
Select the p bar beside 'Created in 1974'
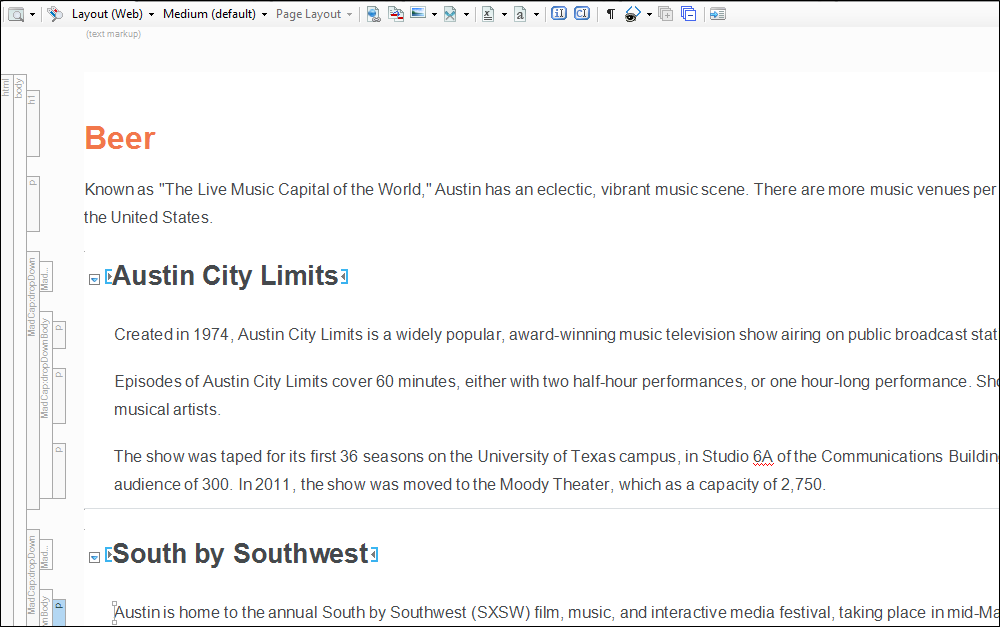[x=59, y=336]
